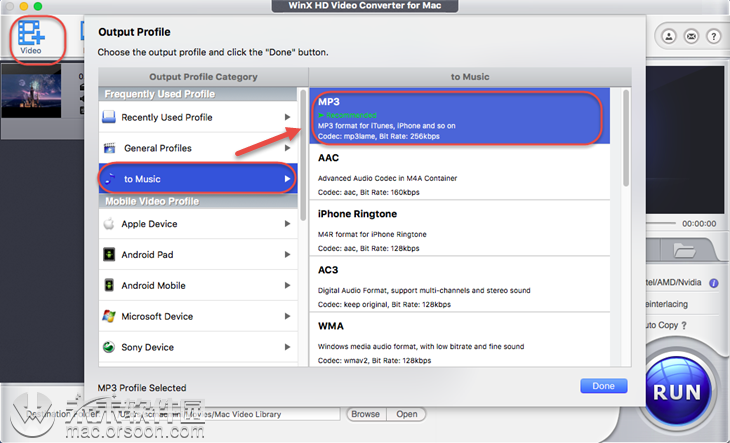The height and width of the screenshot is (443, 730).
Task: Click the music profile list scrollbar
Action: point(626,138)
